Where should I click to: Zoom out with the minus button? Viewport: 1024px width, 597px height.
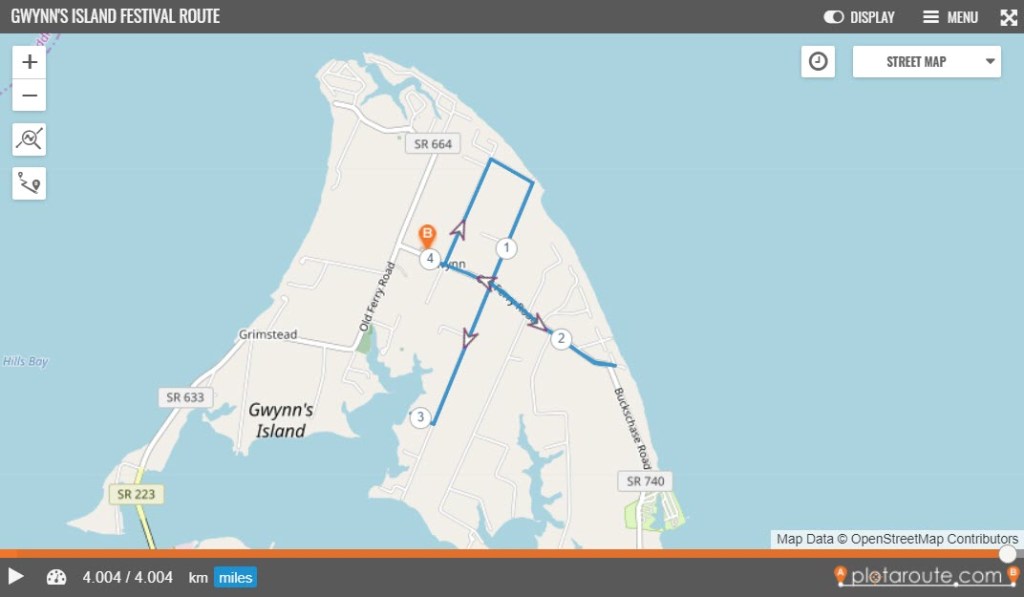tap(29, 95)
